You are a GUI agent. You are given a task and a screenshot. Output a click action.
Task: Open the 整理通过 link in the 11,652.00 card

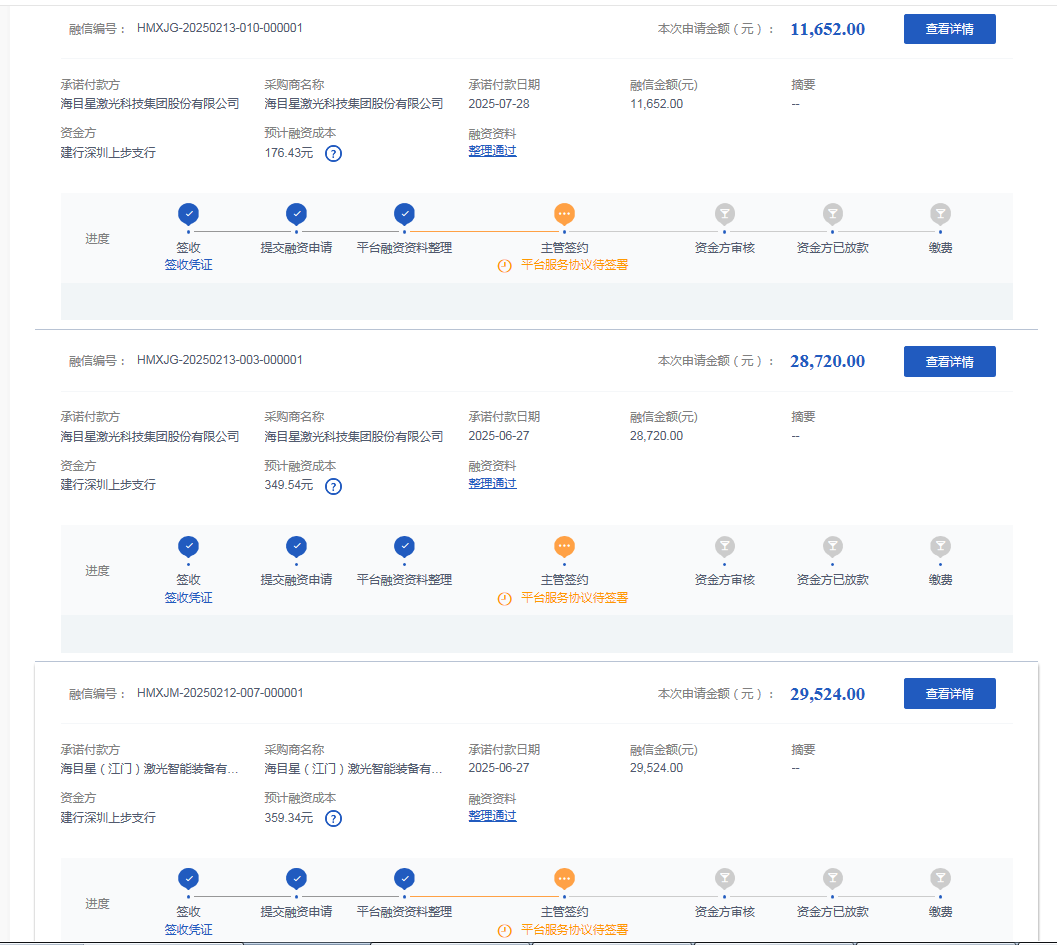(492, 151)
